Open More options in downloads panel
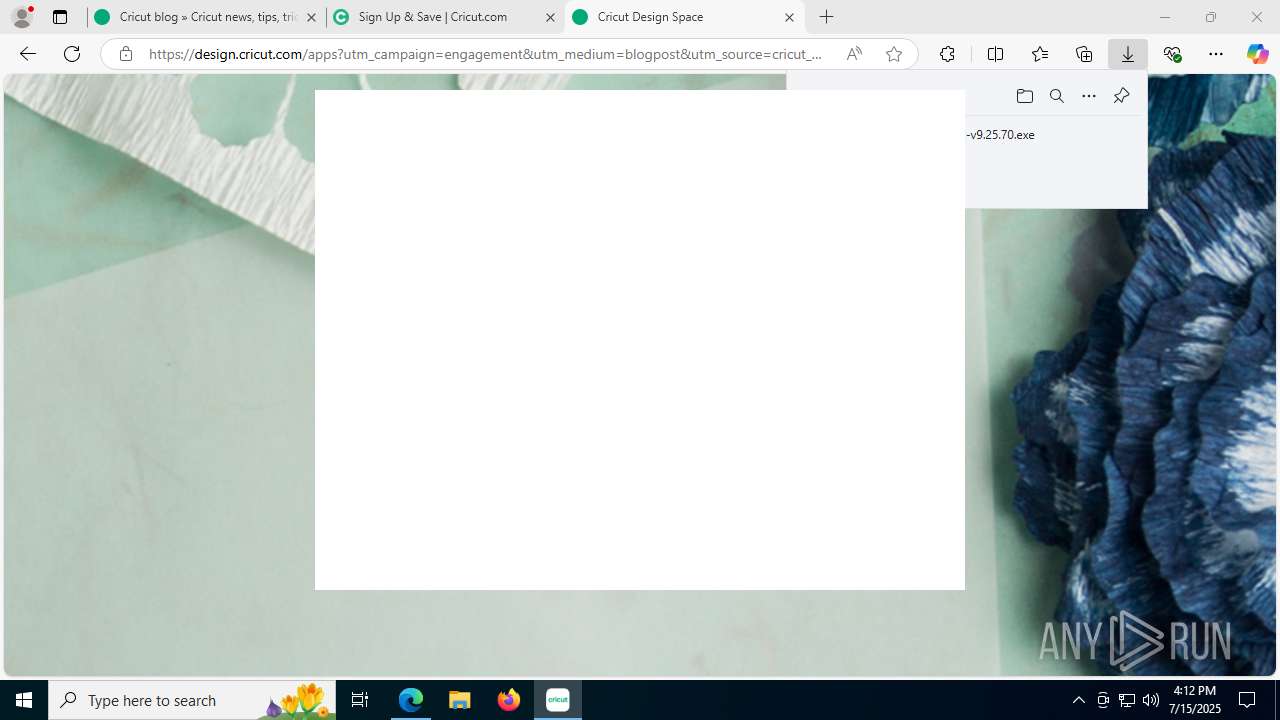This screenshot has height=720, width=1280. click(1089, 96)
